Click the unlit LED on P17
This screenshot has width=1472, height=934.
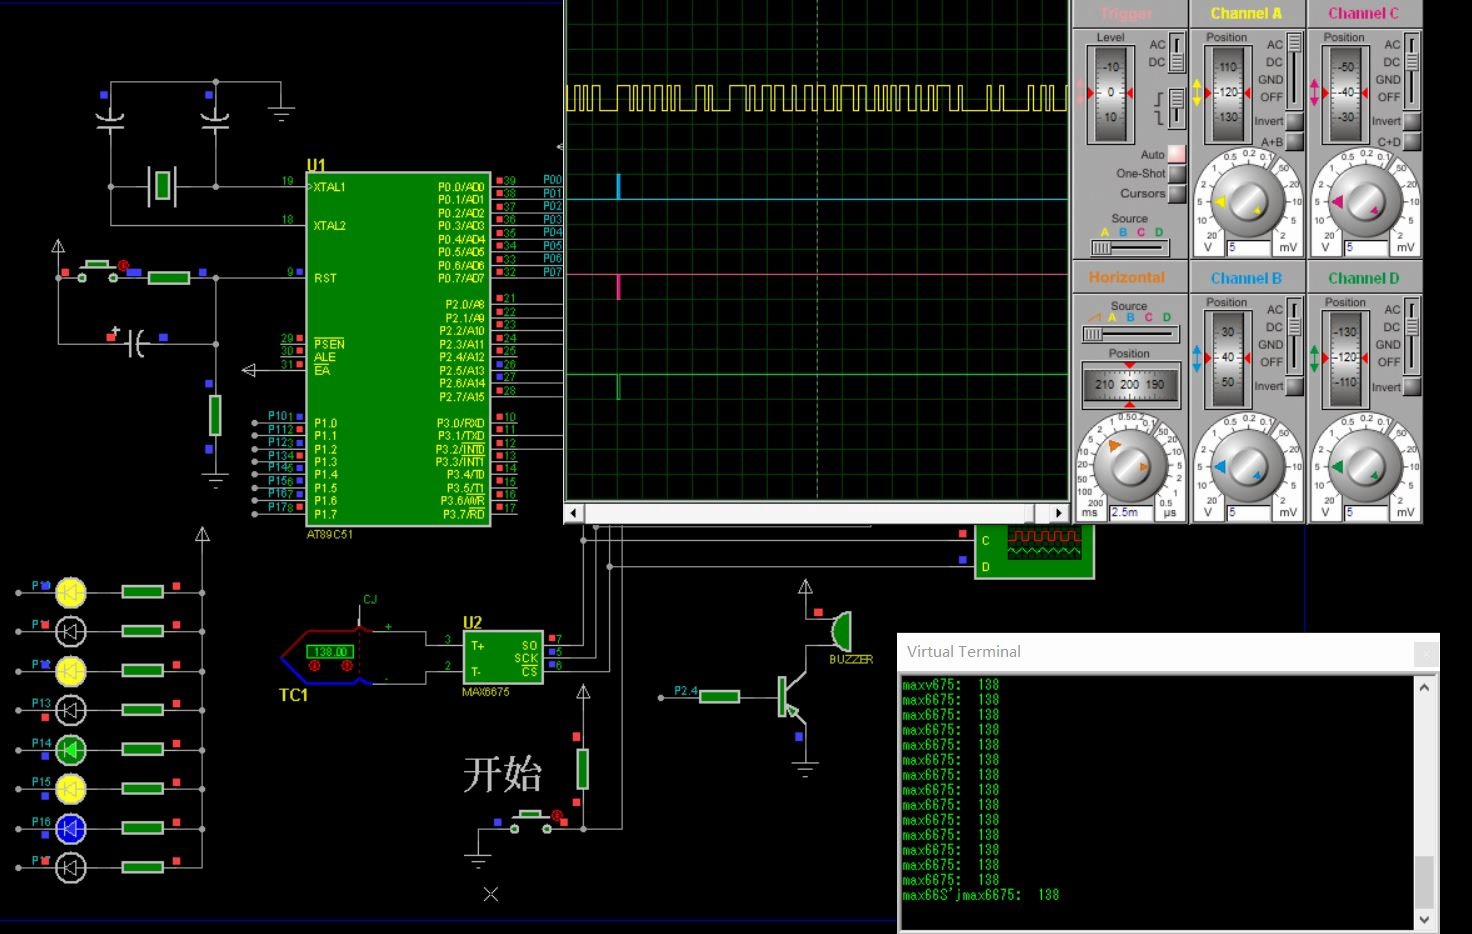tap(70, 867)
